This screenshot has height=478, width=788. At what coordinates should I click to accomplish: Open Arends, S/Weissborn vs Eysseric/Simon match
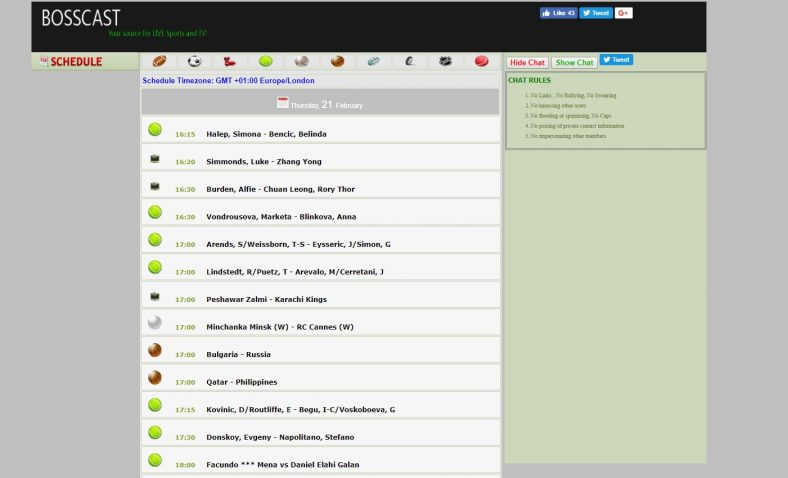[x=299, y=244]
